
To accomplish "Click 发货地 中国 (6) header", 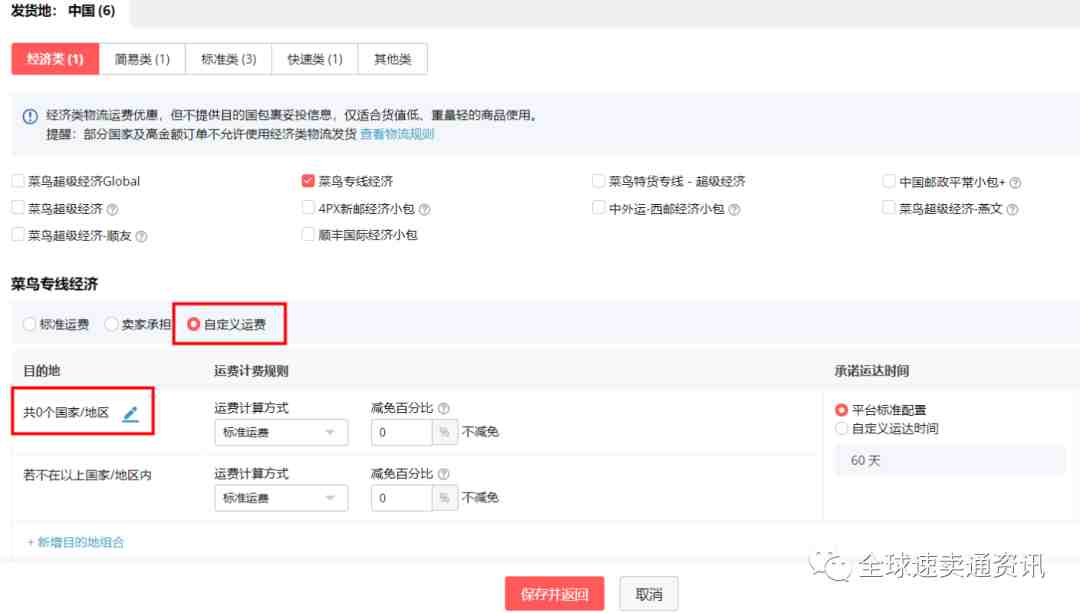I will click(63, 11).
